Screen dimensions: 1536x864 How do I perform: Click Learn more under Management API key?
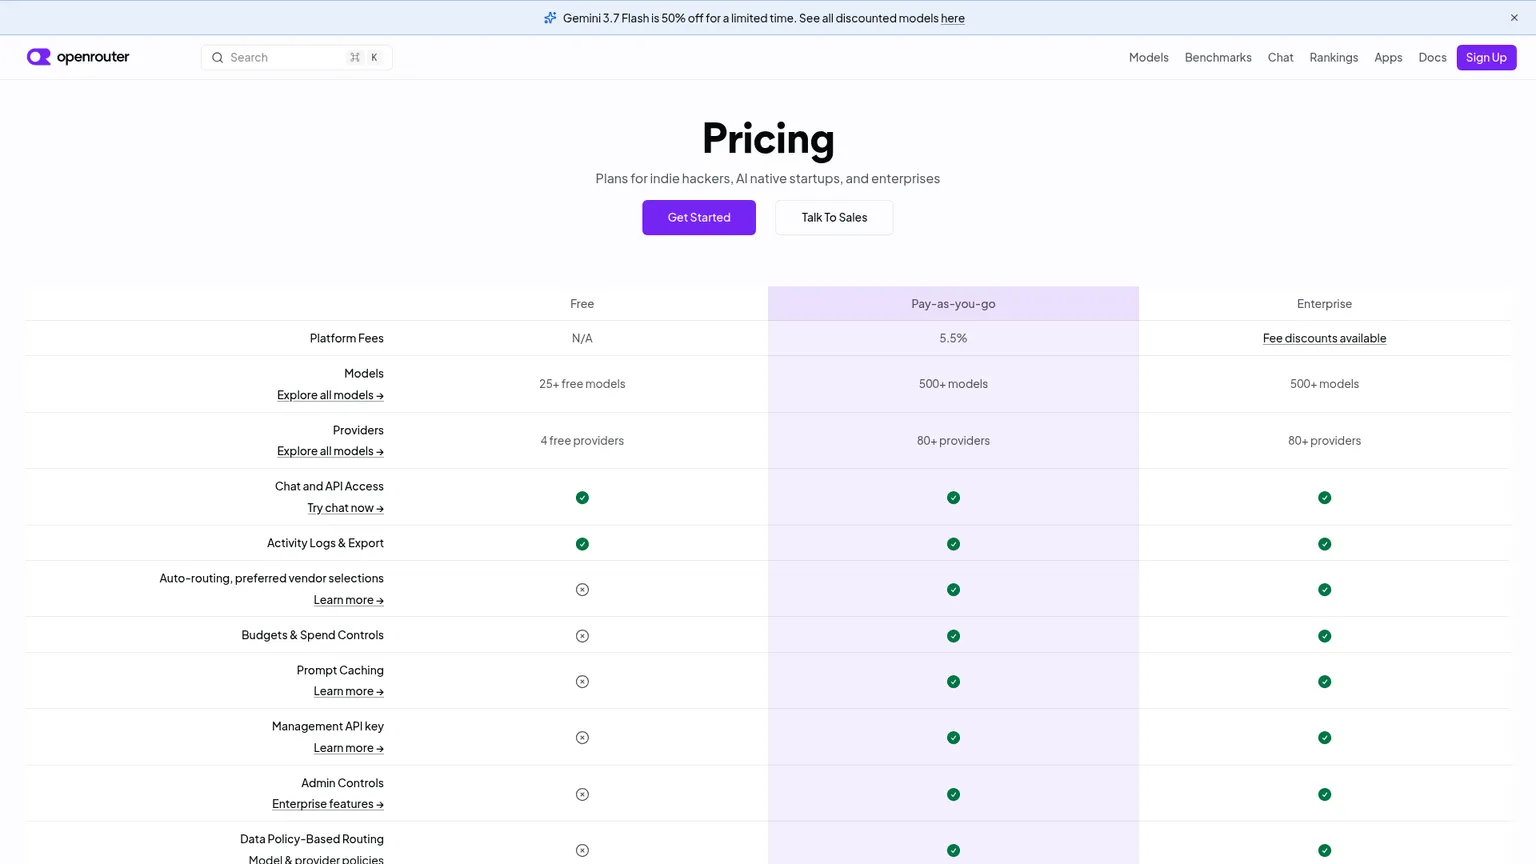coord(348,749)
